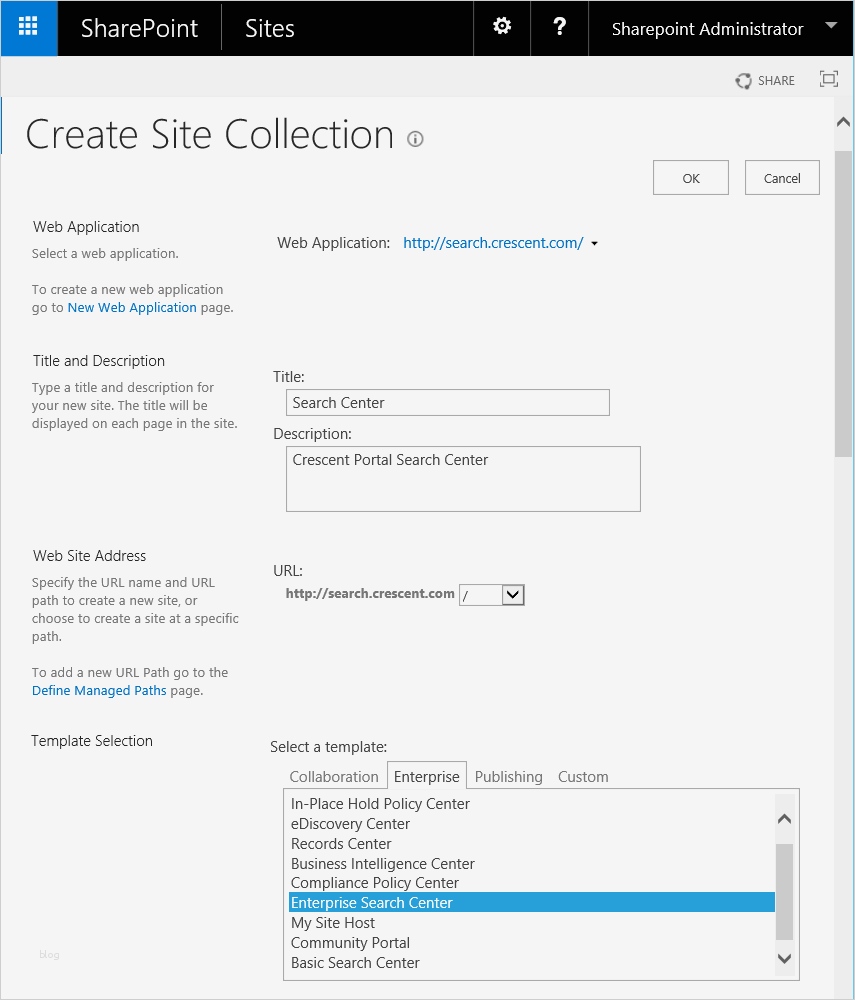Screen dimensions: 855x1000
Task: Click into the Description text area
Action: [x=463, y=479]
